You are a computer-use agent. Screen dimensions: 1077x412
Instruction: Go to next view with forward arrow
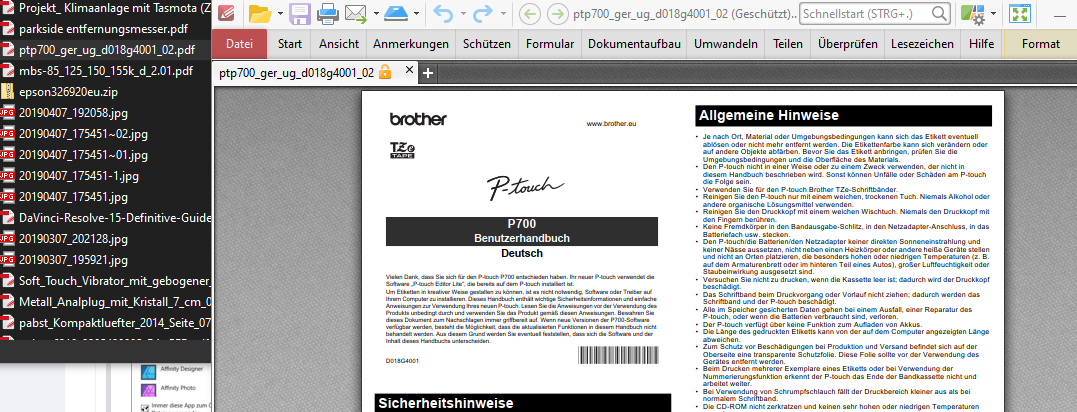point(557,14)
